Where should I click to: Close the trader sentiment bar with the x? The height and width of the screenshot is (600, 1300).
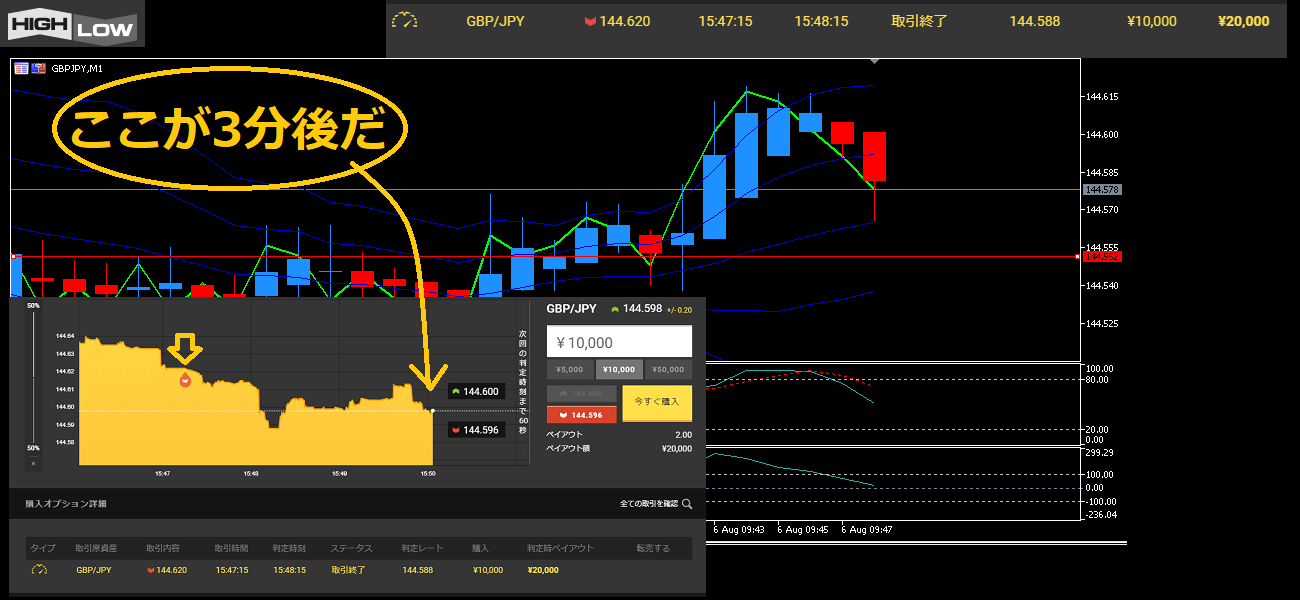coord(33,463)
